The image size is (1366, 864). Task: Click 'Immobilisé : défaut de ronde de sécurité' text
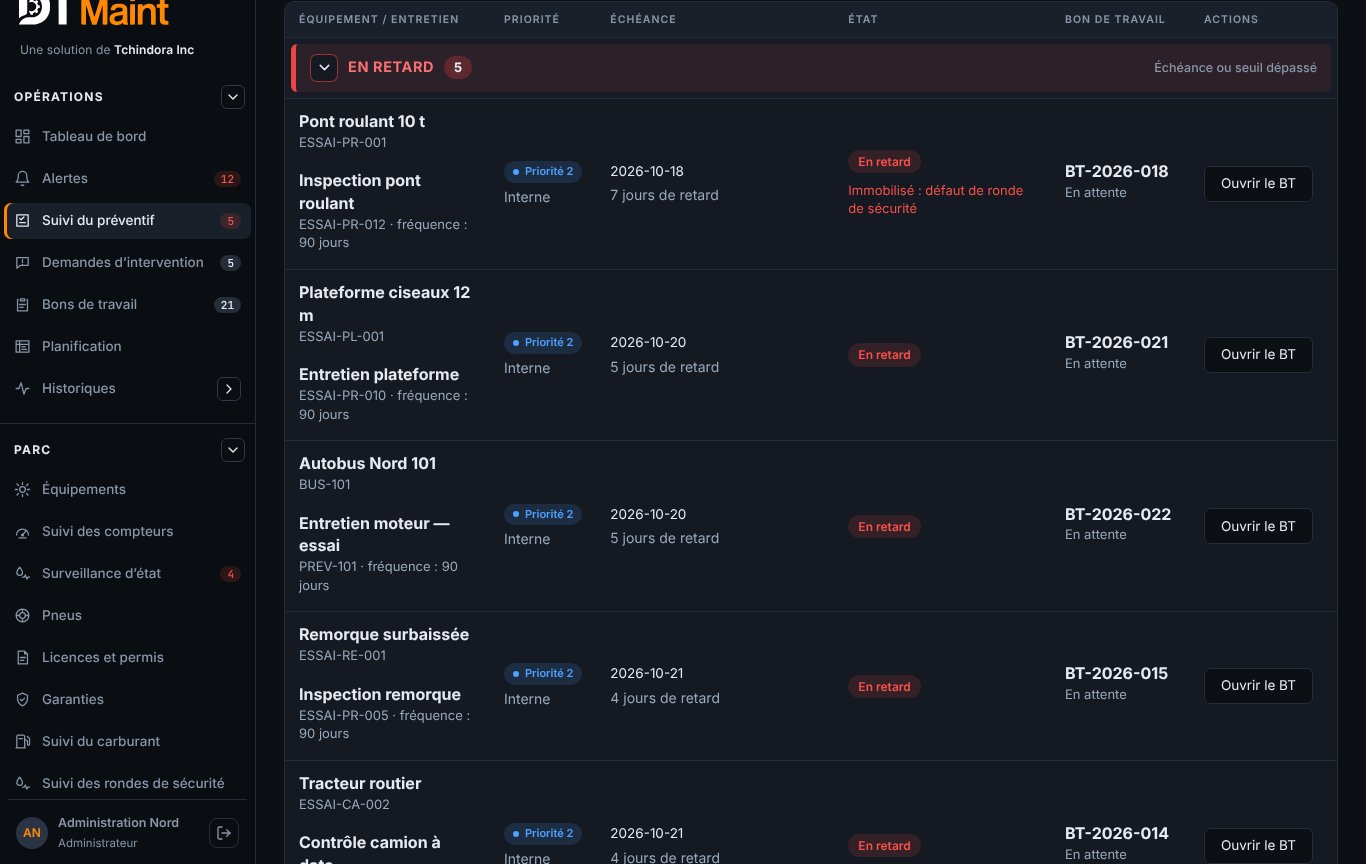pos(935,199)
